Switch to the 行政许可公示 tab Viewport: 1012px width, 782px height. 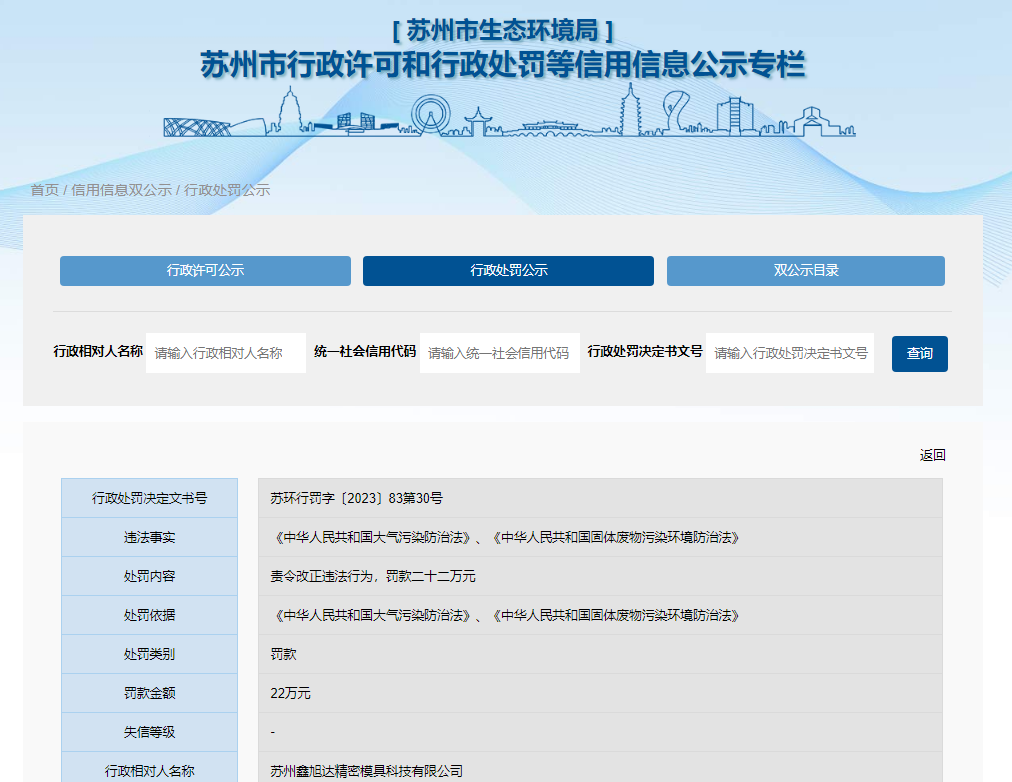click(205, 270)
